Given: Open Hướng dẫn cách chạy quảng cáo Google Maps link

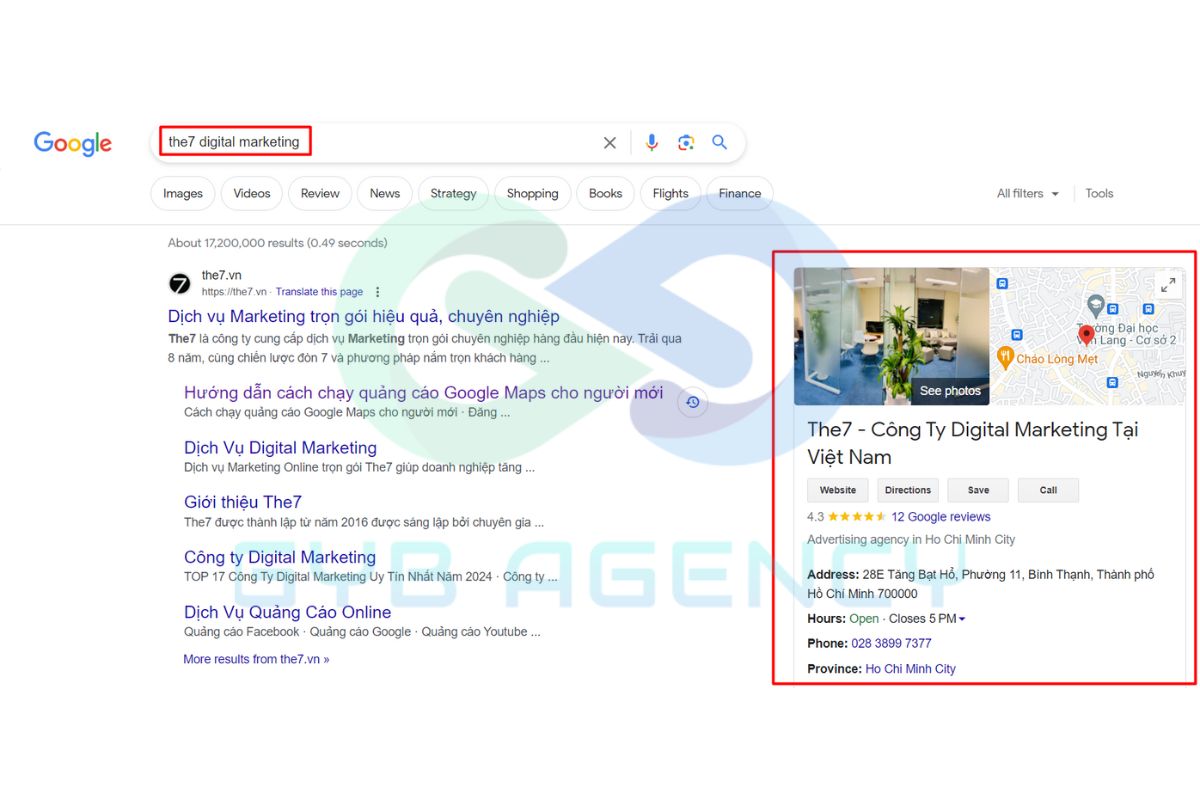Looking at the screenshot, I should click(x=423, y=393).
